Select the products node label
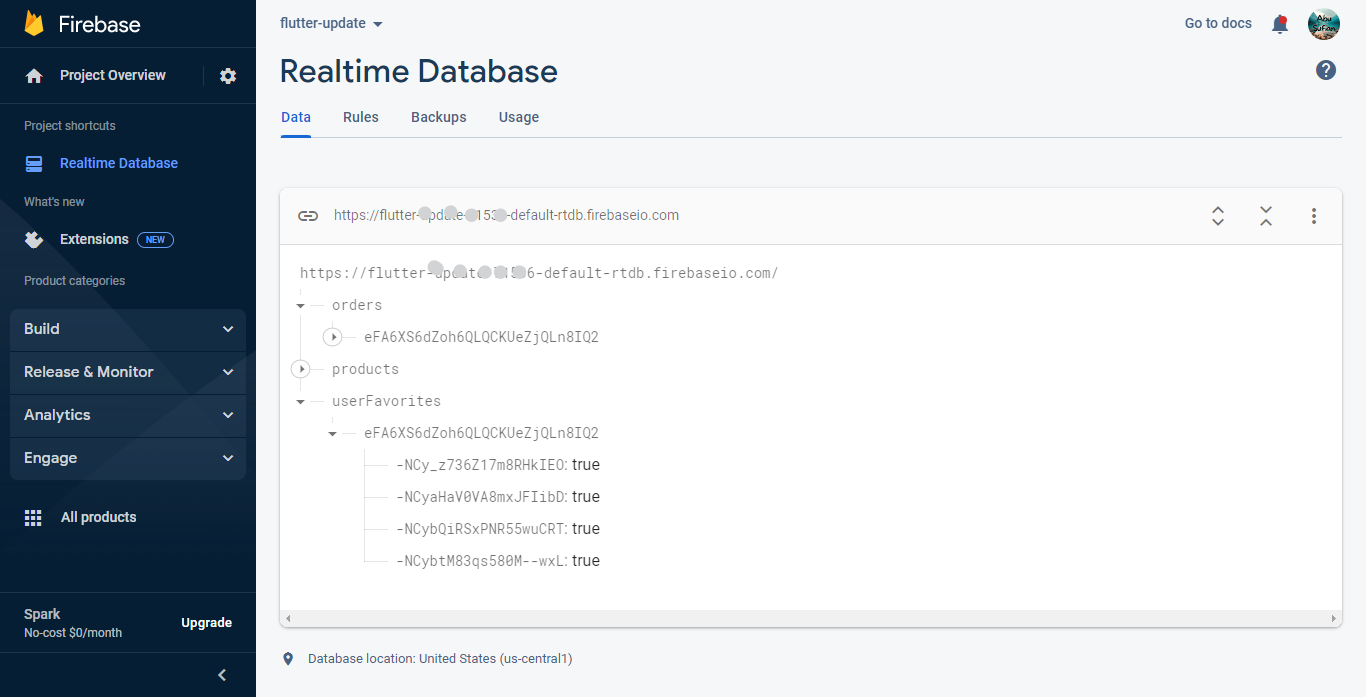Screen dimensions: 1366x697 point(365,369)
